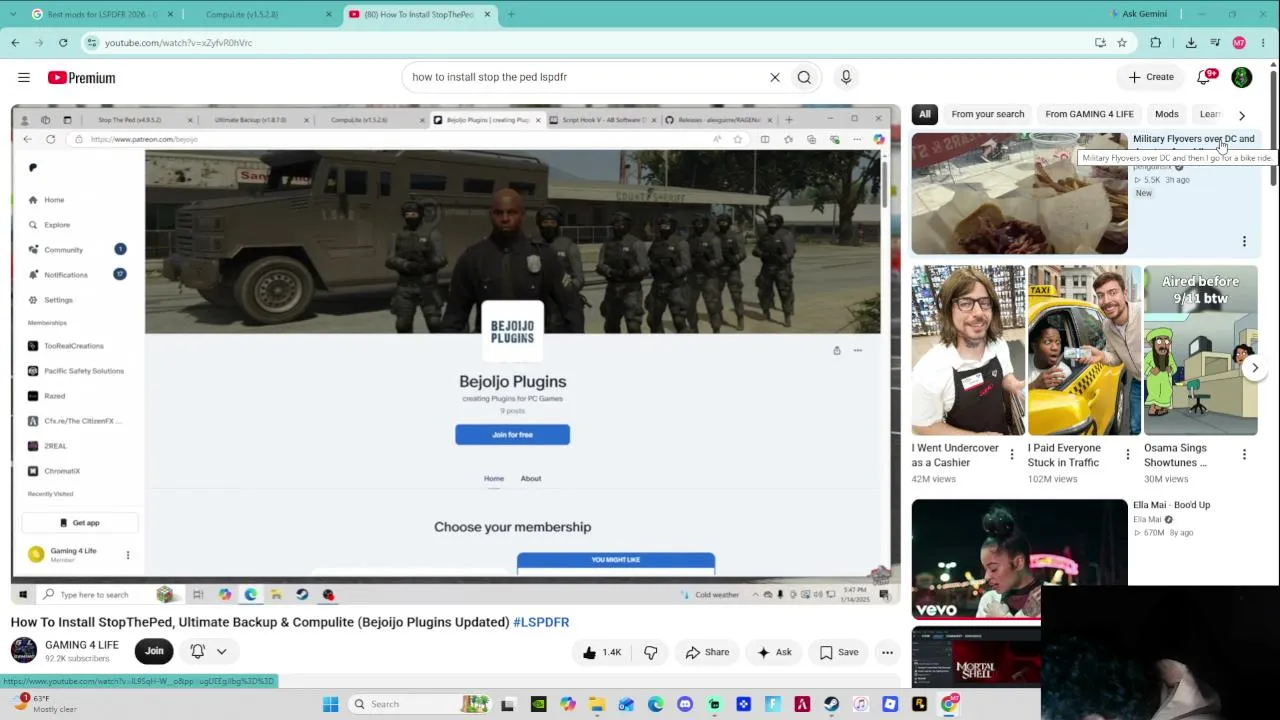Open the GAMING 4 LIFE channel name
The image size is (1280, 720).
(82, 645)
